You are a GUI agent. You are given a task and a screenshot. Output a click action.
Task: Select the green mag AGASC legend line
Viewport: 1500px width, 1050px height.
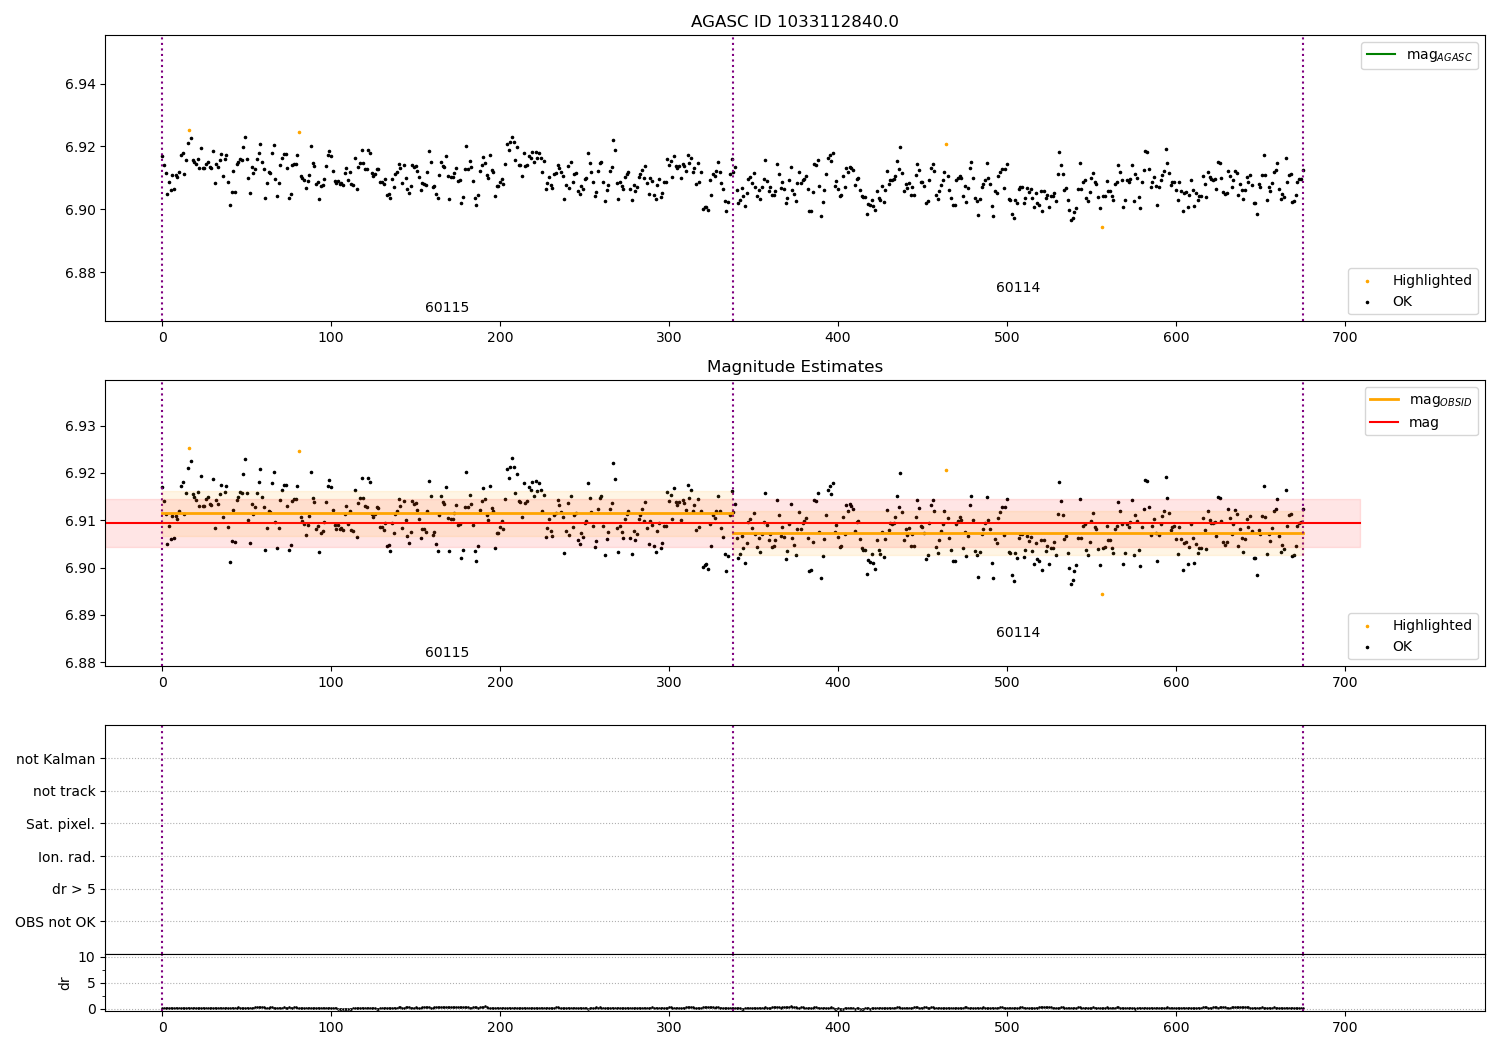(x=1381, y=55)
